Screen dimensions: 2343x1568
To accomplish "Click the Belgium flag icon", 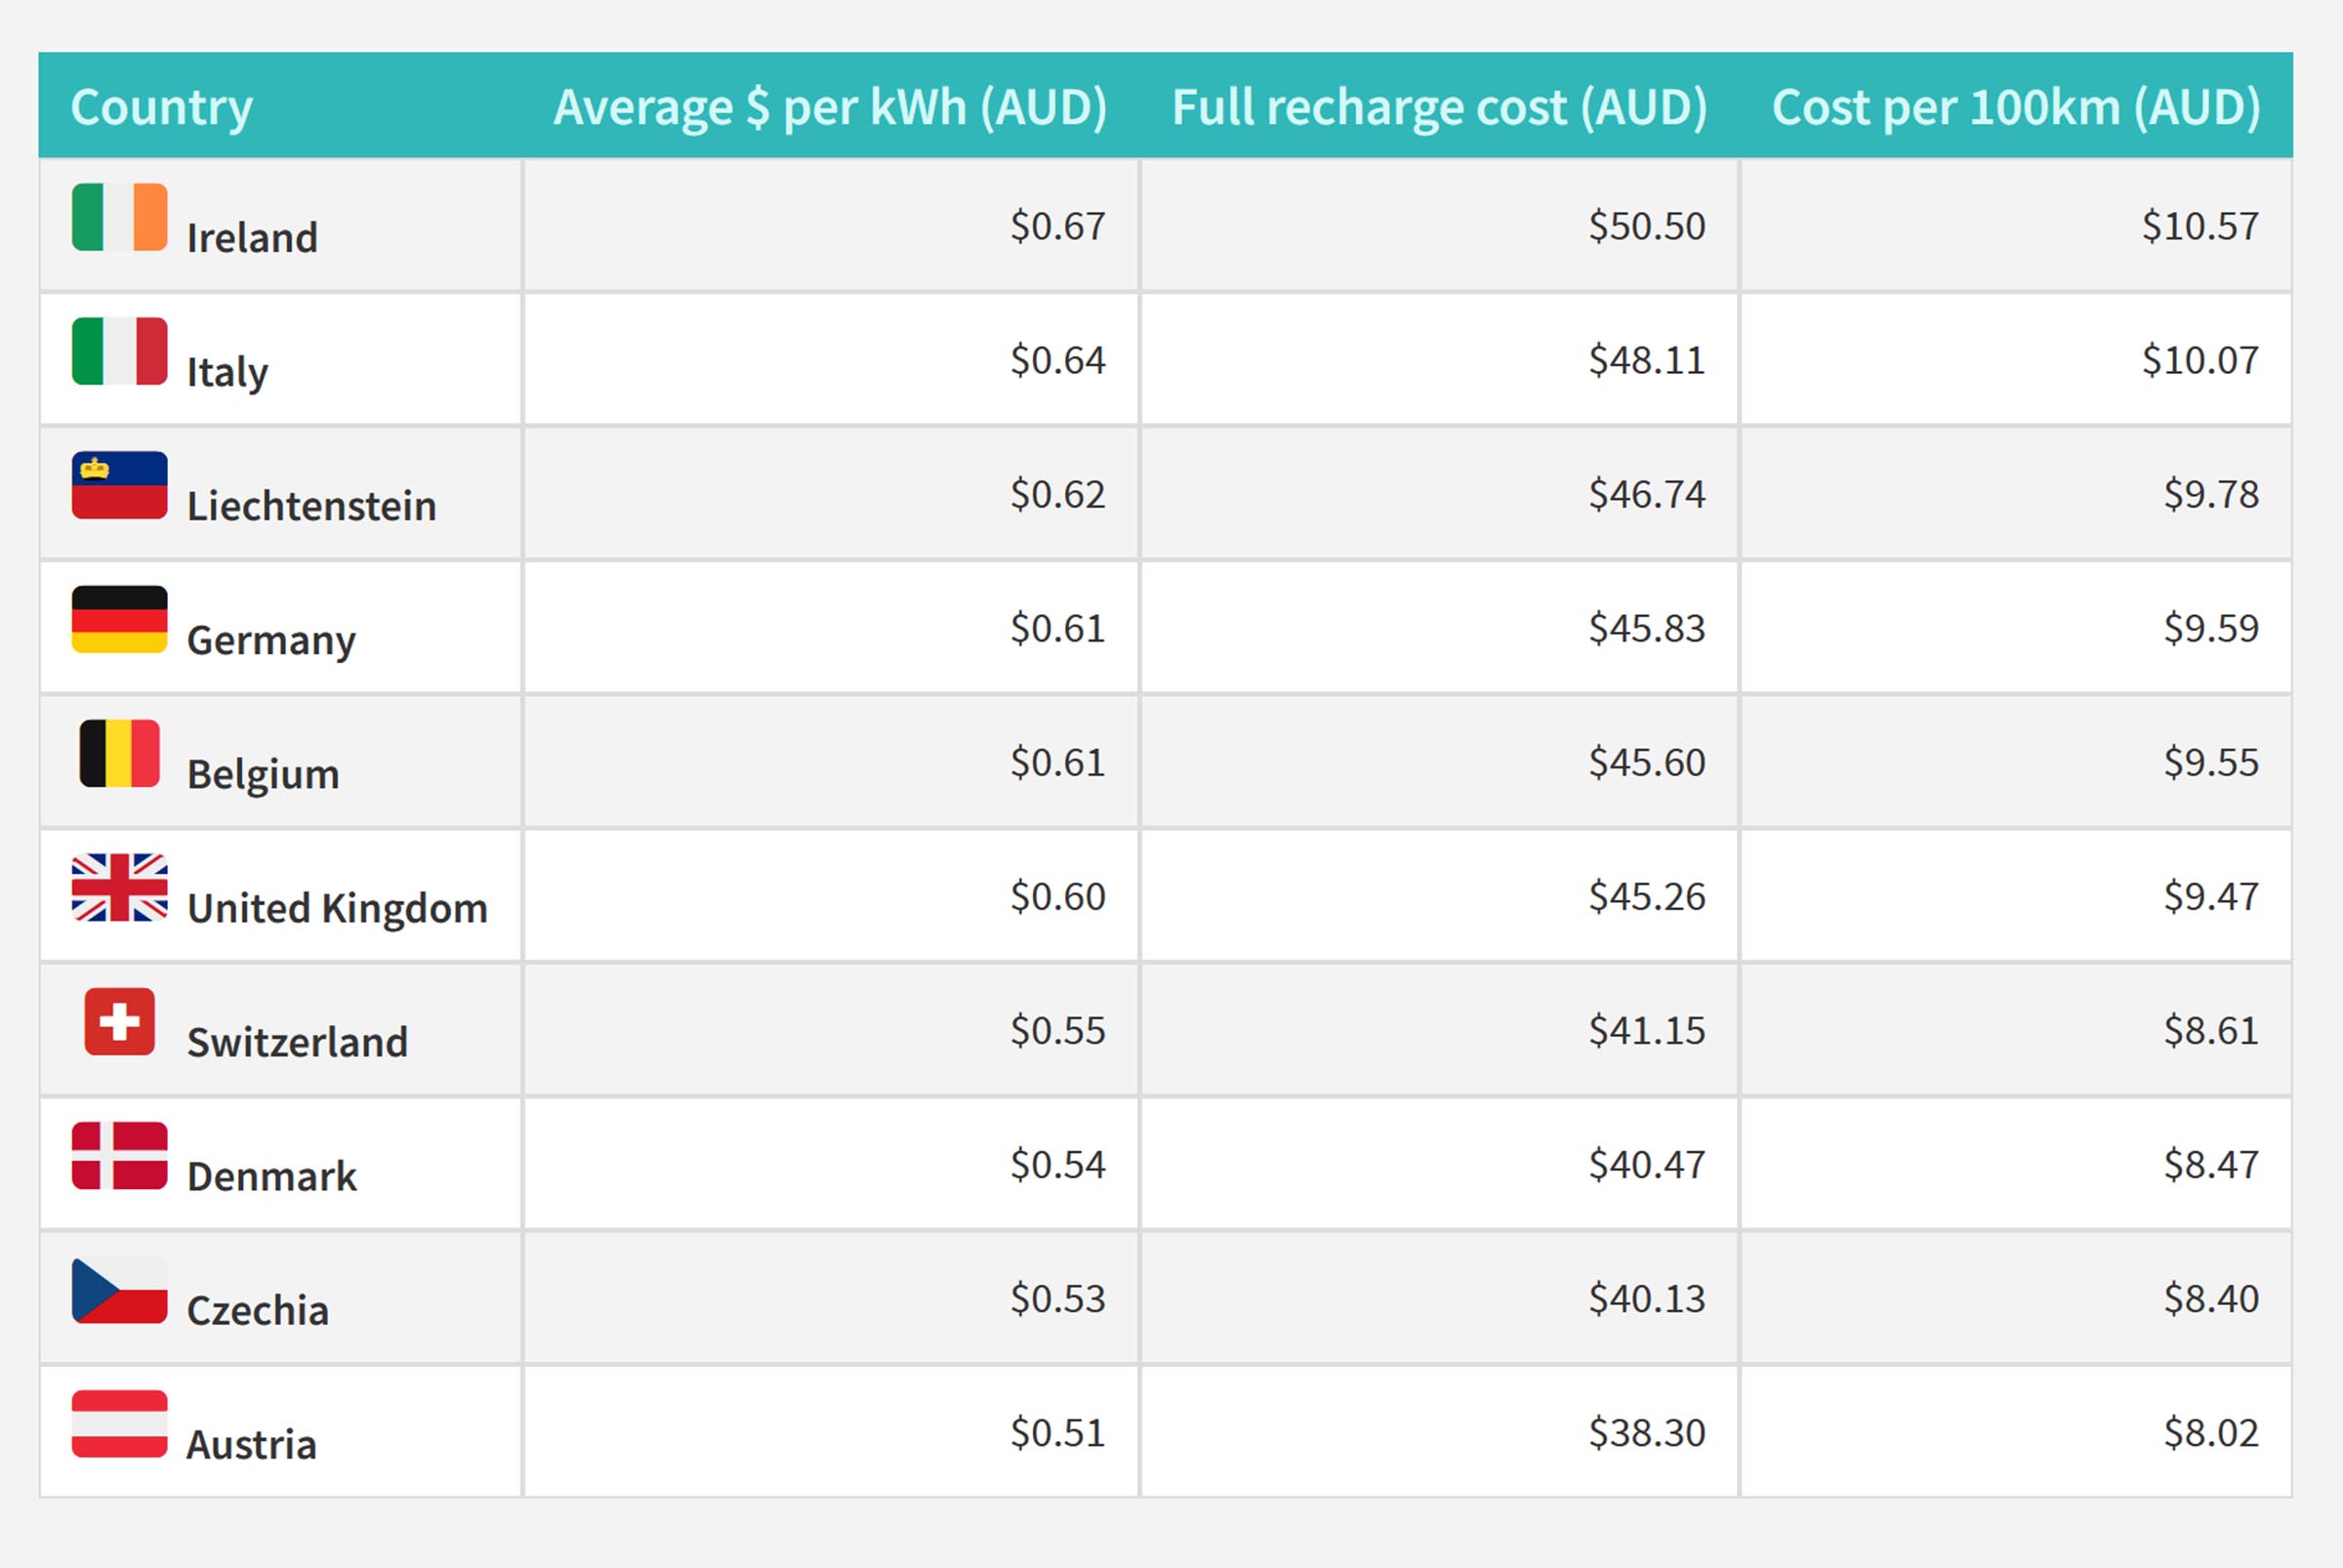I will click(119, 753).
